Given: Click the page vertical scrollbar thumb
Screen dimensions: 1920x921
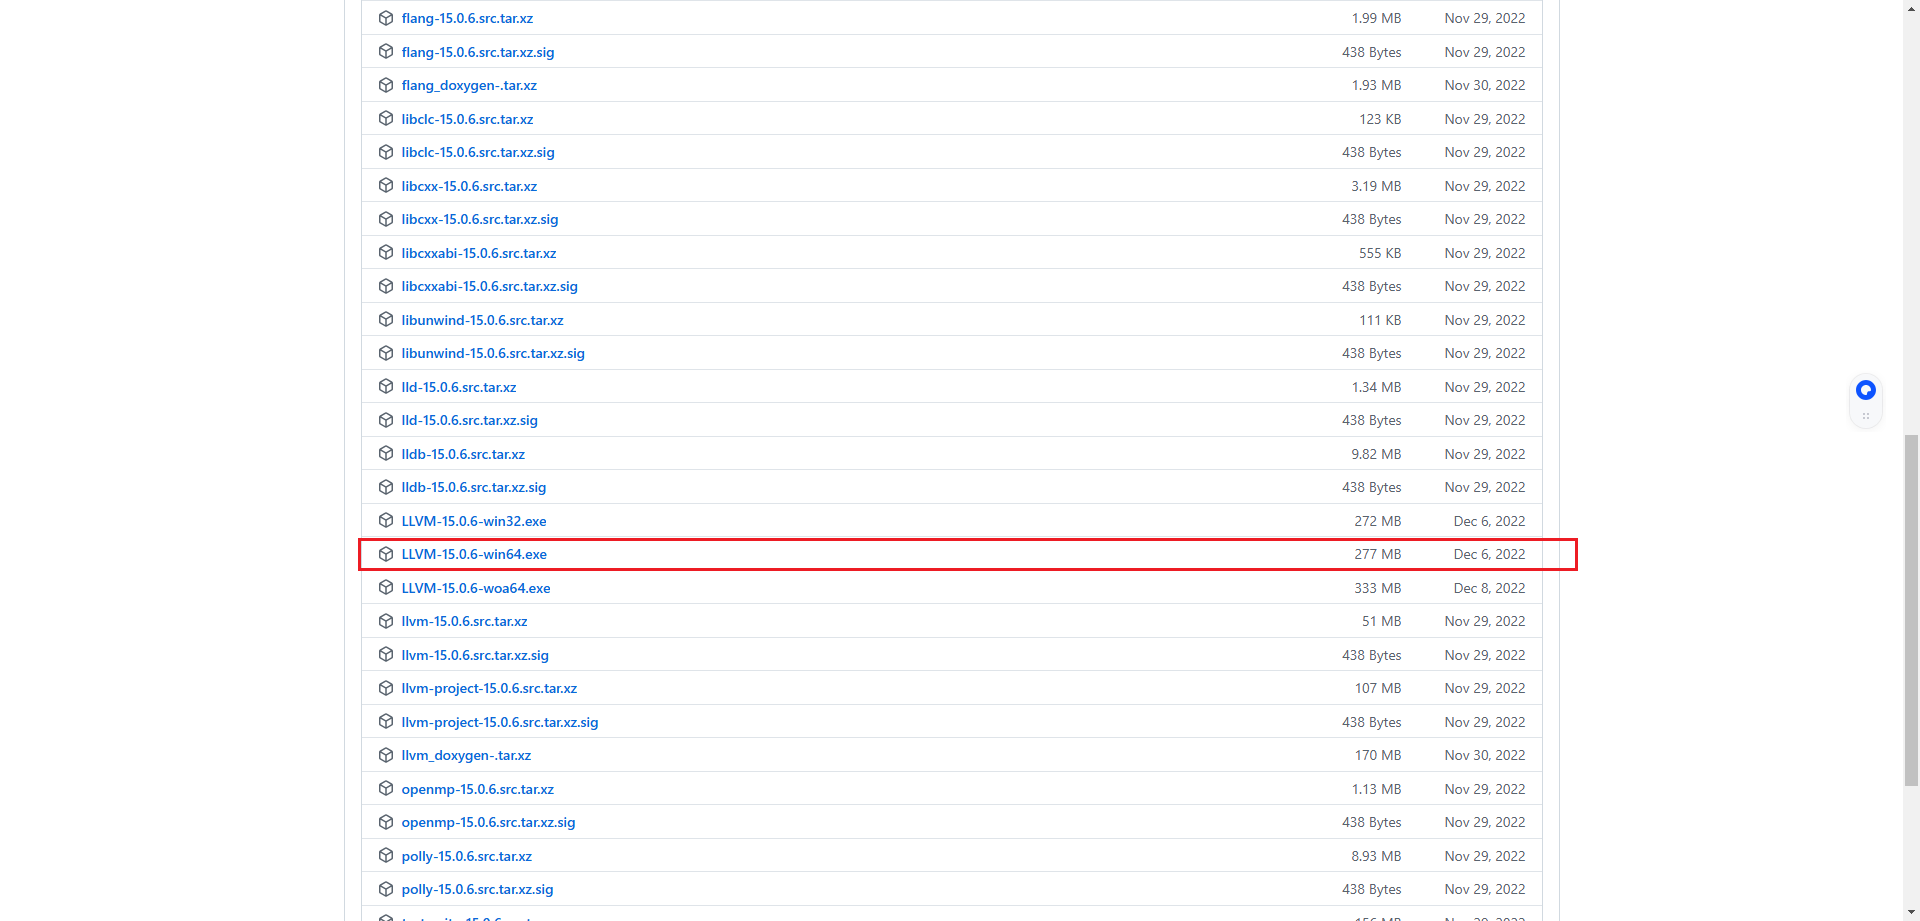Looking at the screenshot, I should click(1911, 610).
